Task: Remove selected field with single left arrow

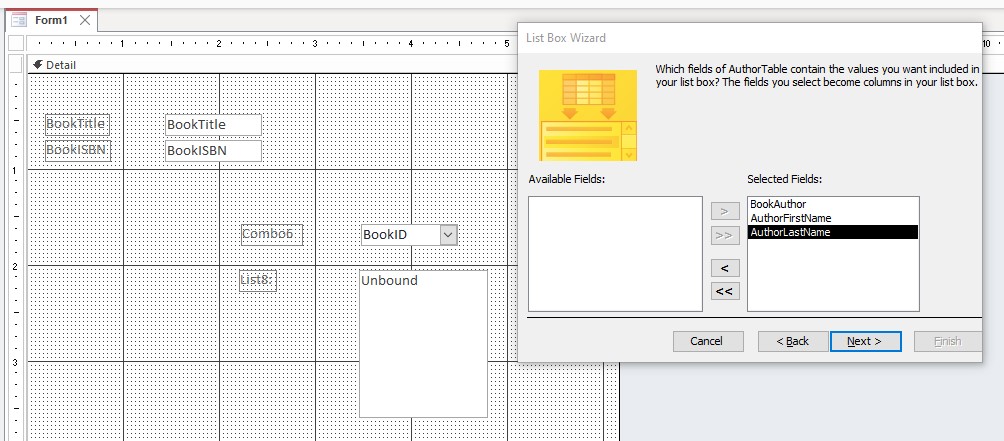Action: (724, 268)
